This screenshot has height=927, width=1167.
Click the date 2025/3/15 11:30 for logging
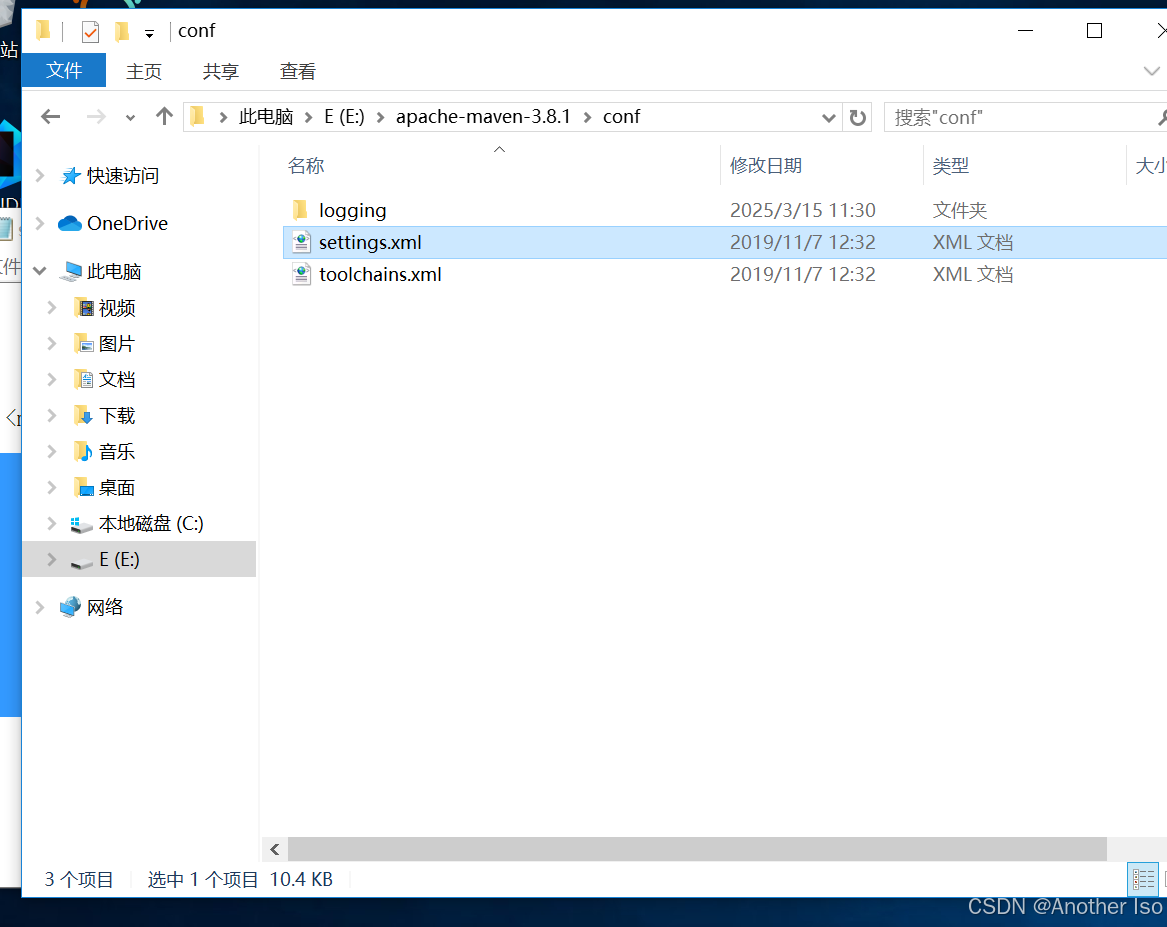(802, 211)
